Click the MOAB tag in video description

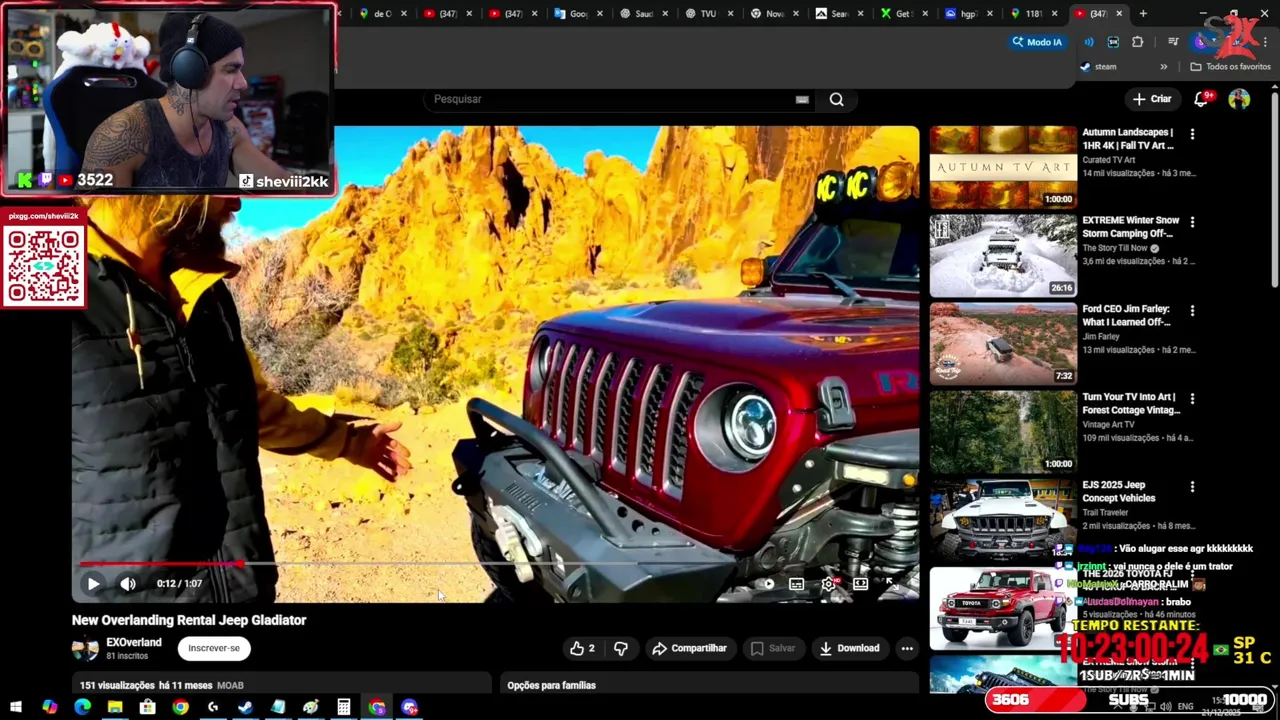230,685
